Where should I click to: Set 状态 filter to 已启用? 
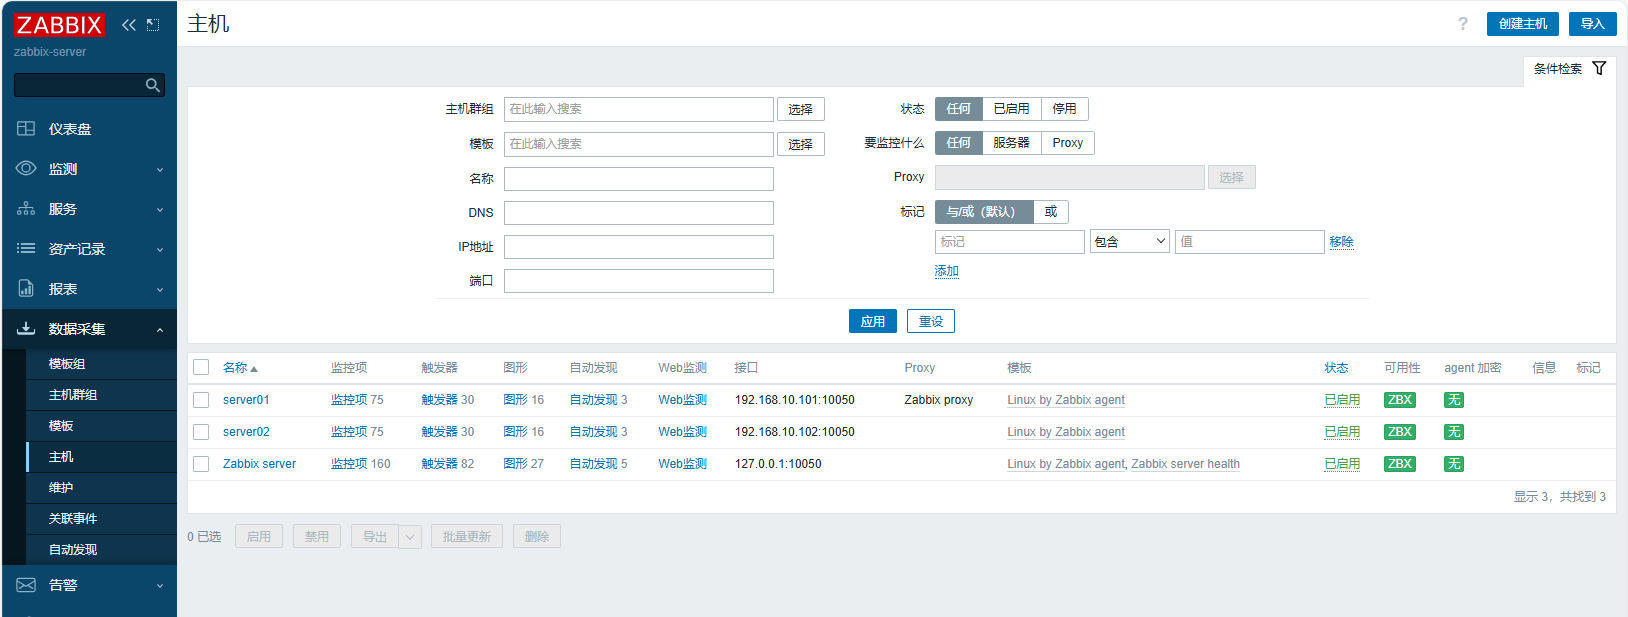[x=1011, y=109]
